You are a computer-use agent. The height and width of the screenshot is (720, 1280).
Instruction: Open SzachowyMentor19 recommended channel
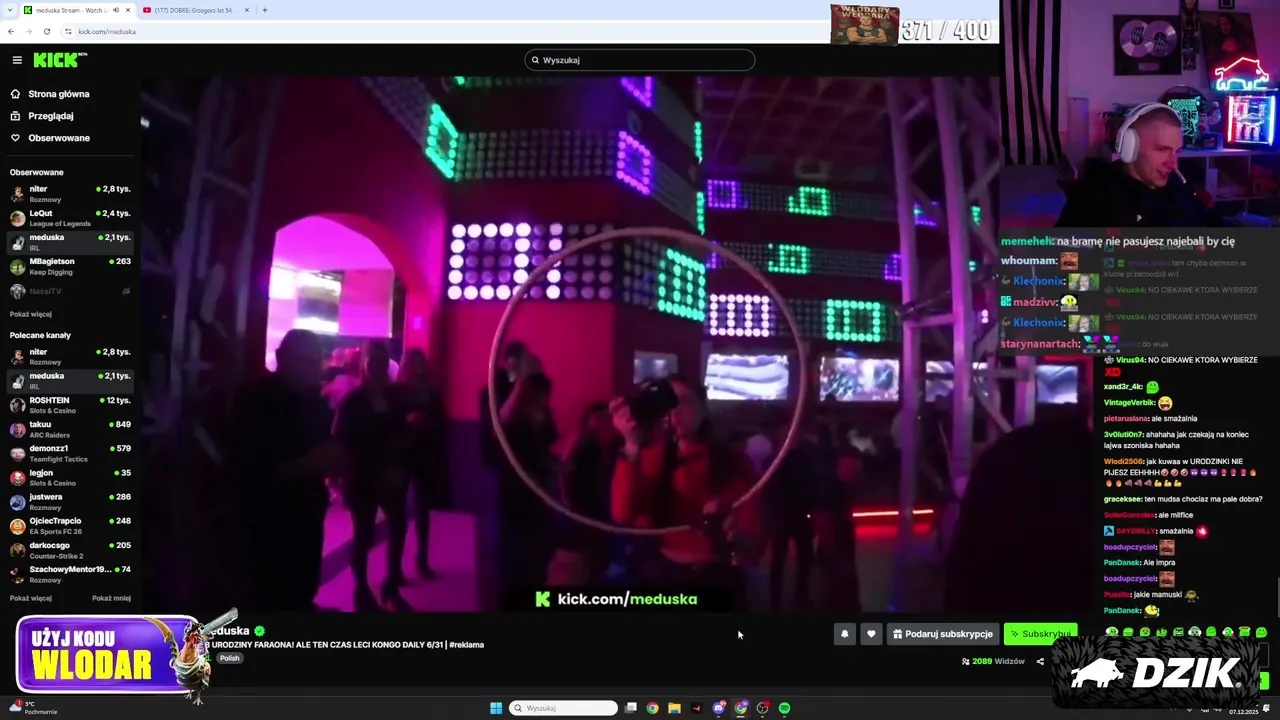70,573
